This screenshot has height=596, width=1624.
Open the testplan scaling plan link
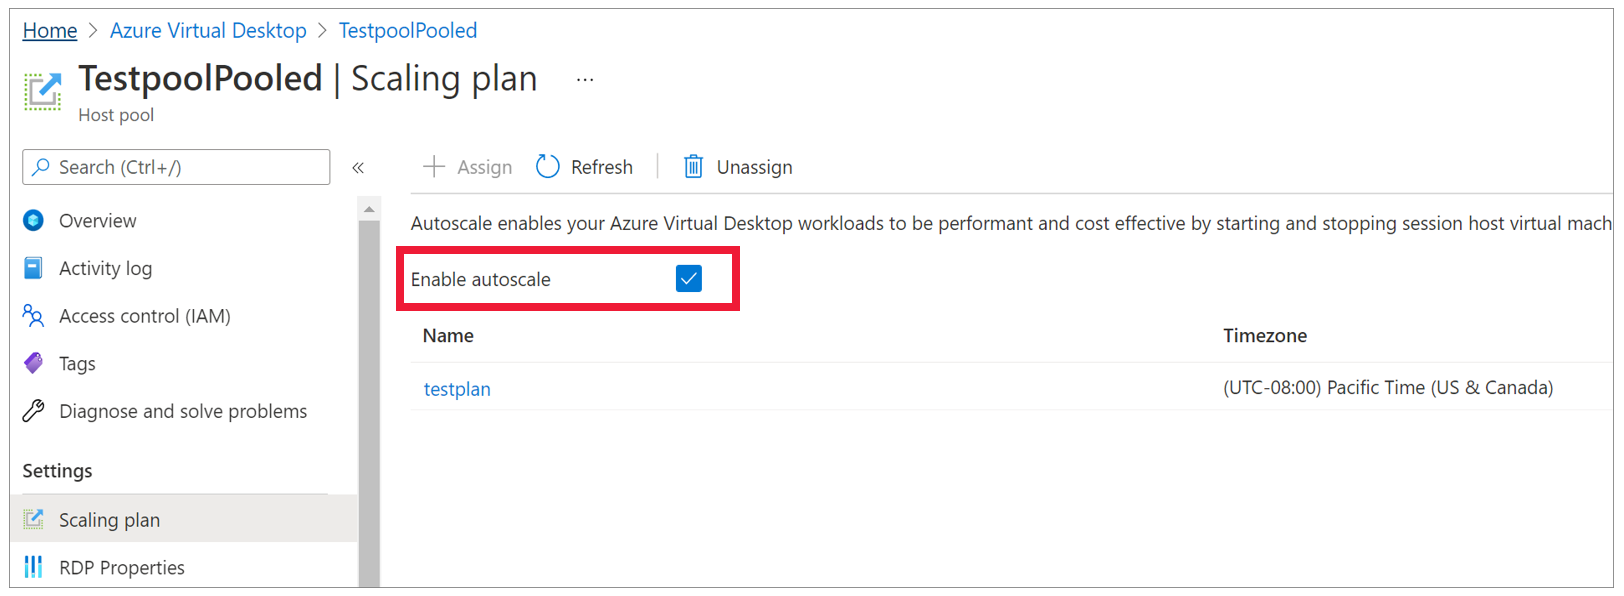coord(457,388)
